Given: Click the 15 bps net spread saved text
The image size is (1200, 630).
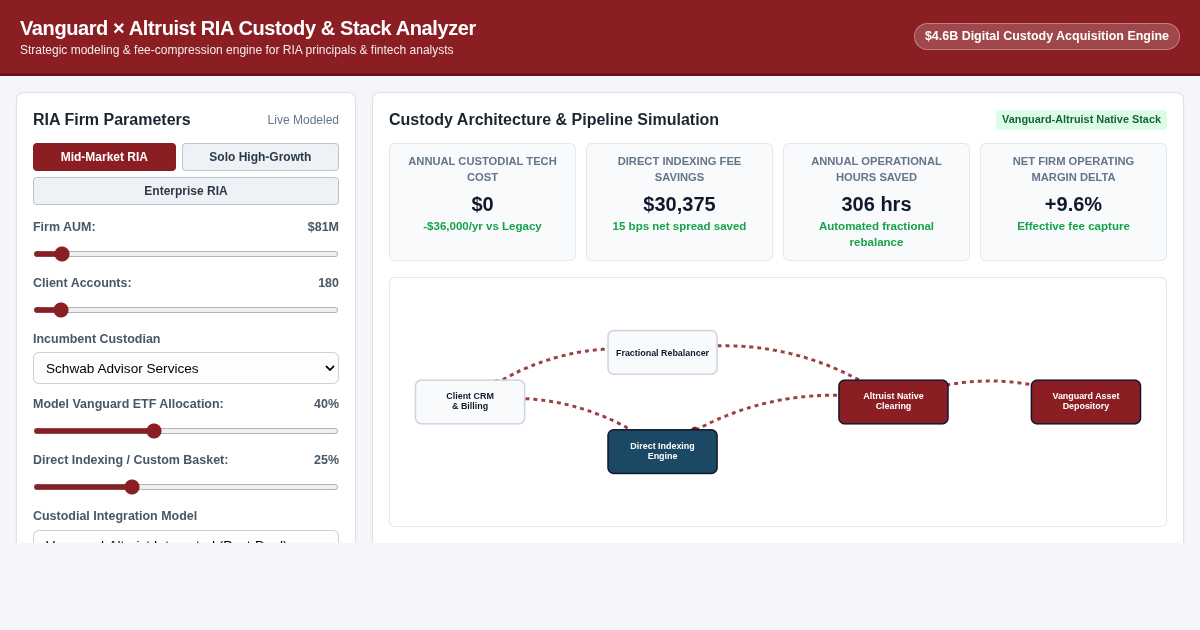Looking at the screenshot, I should pos(679,226).
